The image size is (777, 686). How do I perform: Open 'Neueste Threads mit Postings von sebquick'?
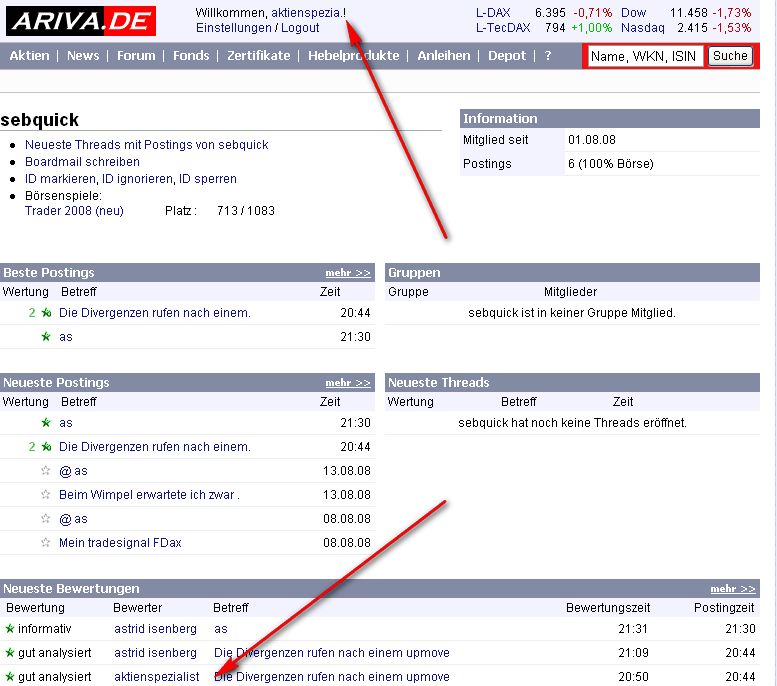[147, 145]
